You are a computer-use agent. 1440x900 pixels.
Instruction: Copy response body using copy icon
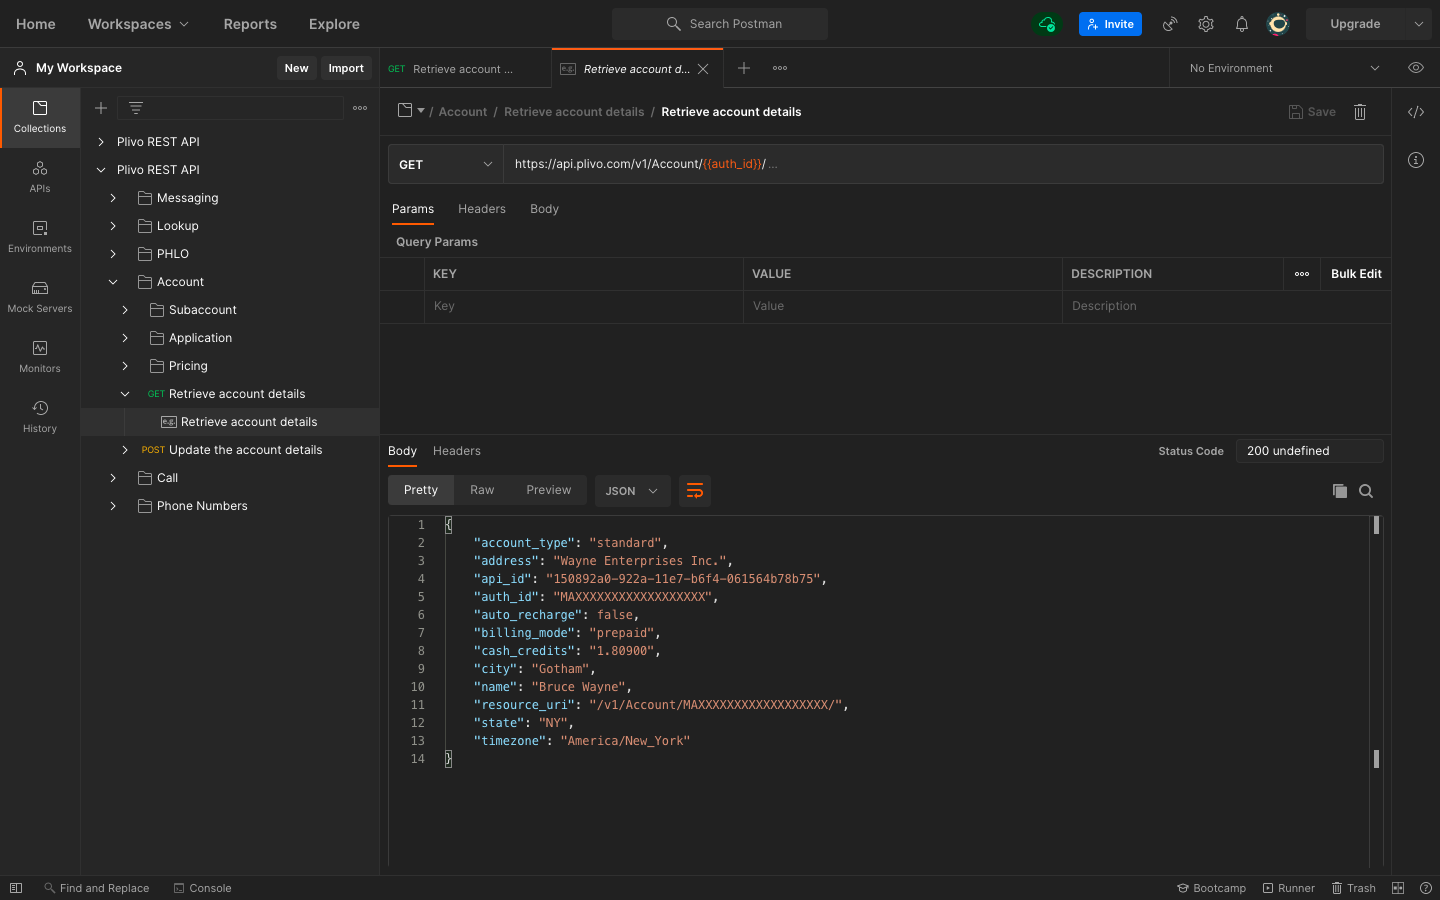click(1340, 491)
